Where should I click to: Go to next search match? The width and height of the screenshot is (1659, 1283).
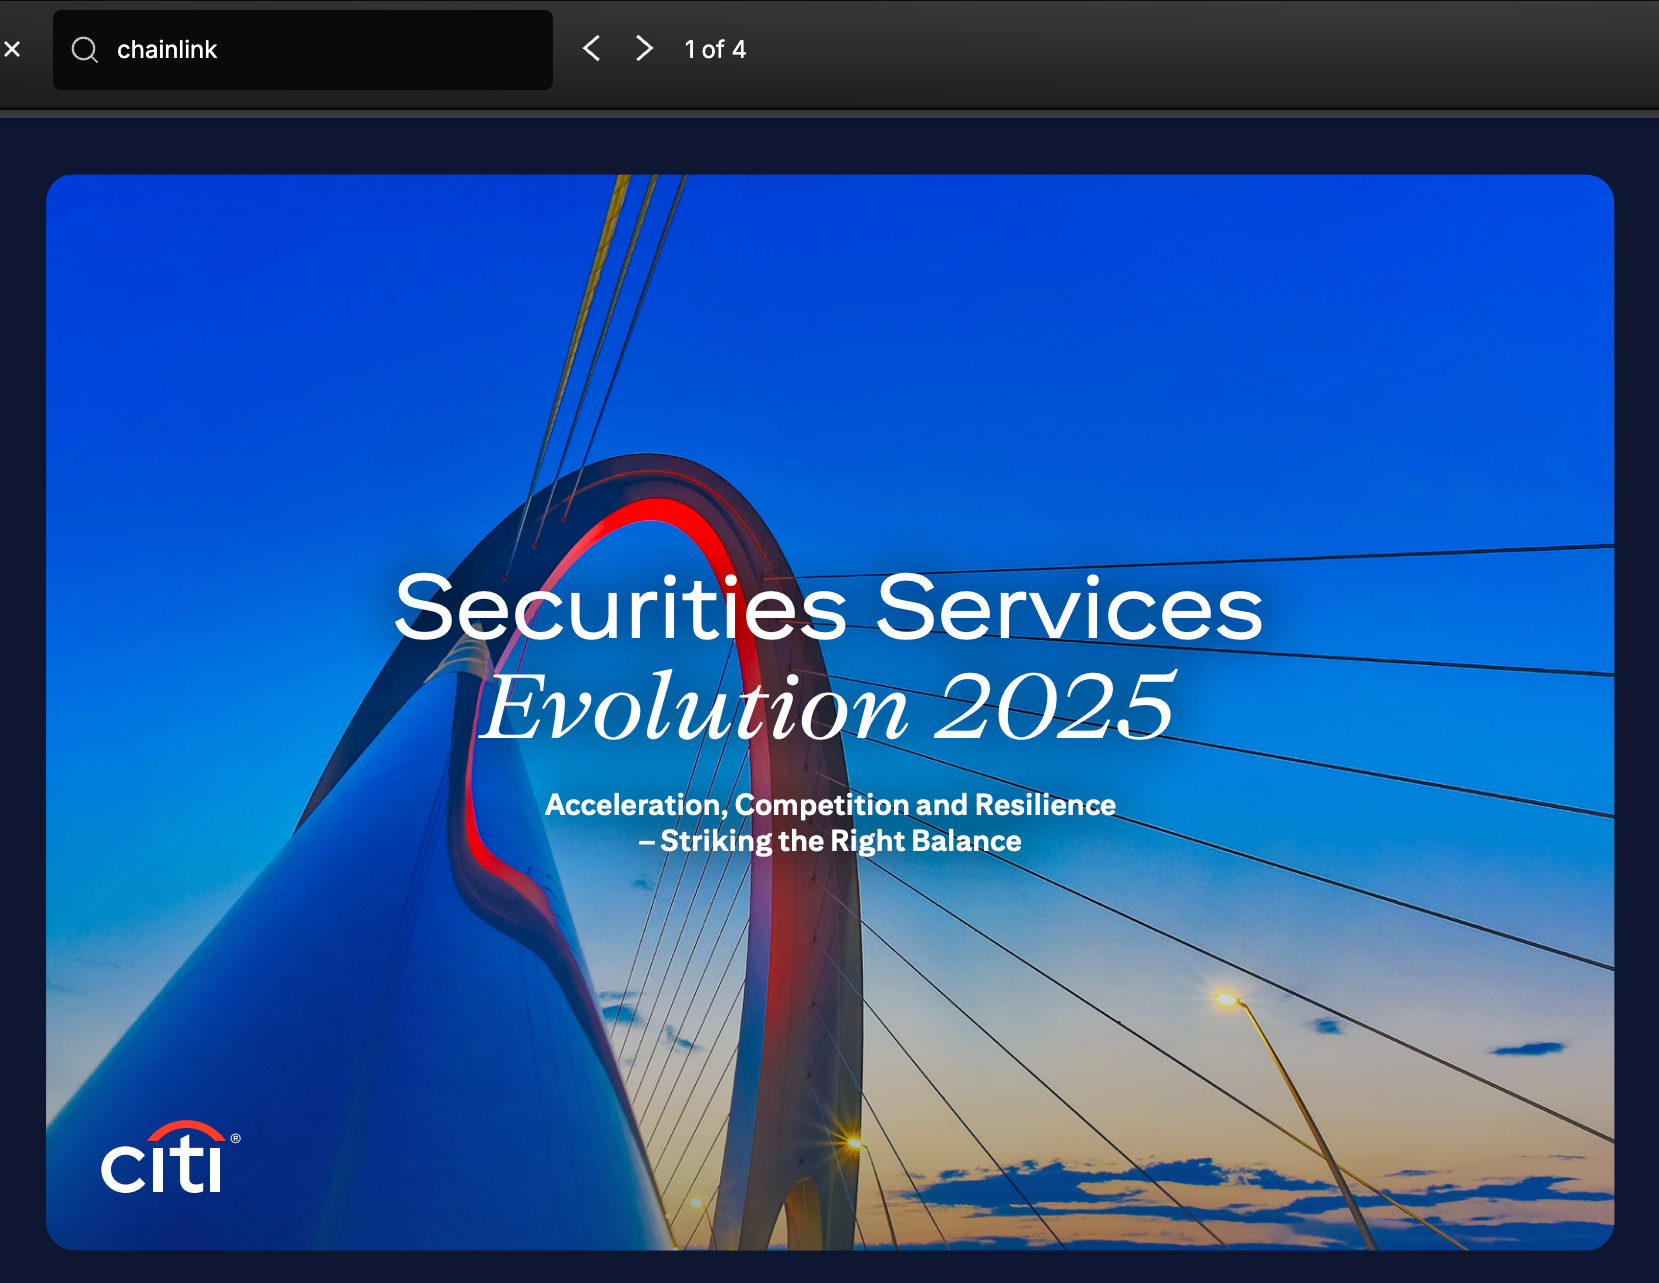click(645, 49)
